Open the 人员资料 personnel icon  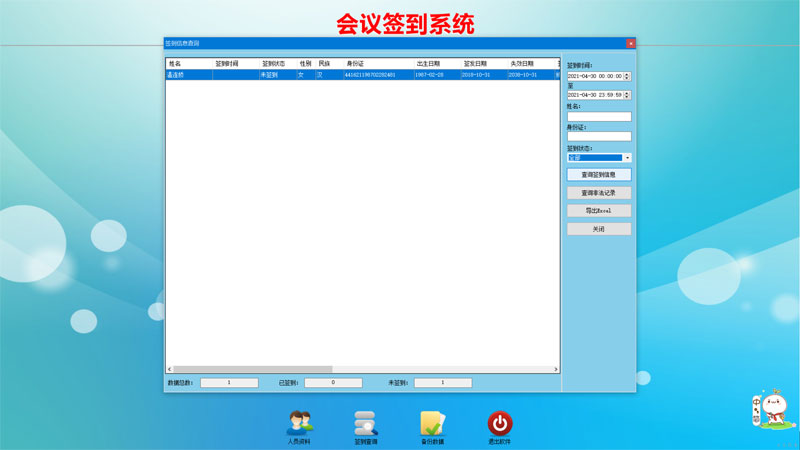pyautogui.click(x=299, y=424)
